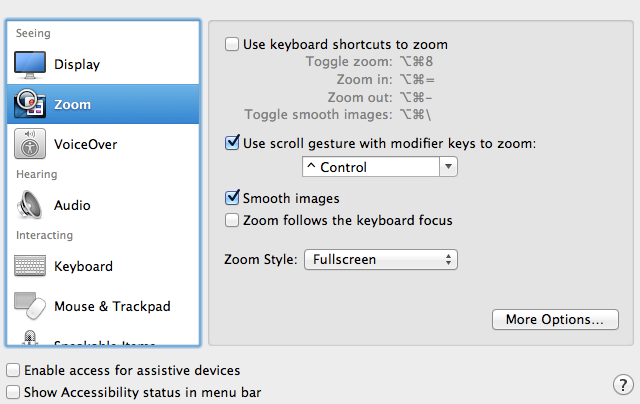
Task: Select the Display monitor icon
Action: (30, 64)
